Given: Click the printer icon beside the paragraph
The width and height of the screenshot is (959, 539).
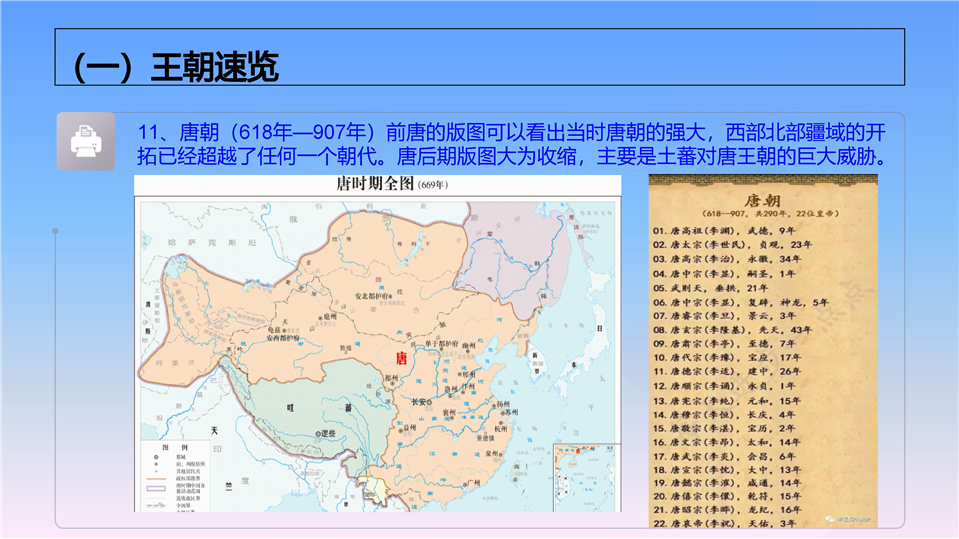Looking at the screenshot, I should [x=85, y=142].
